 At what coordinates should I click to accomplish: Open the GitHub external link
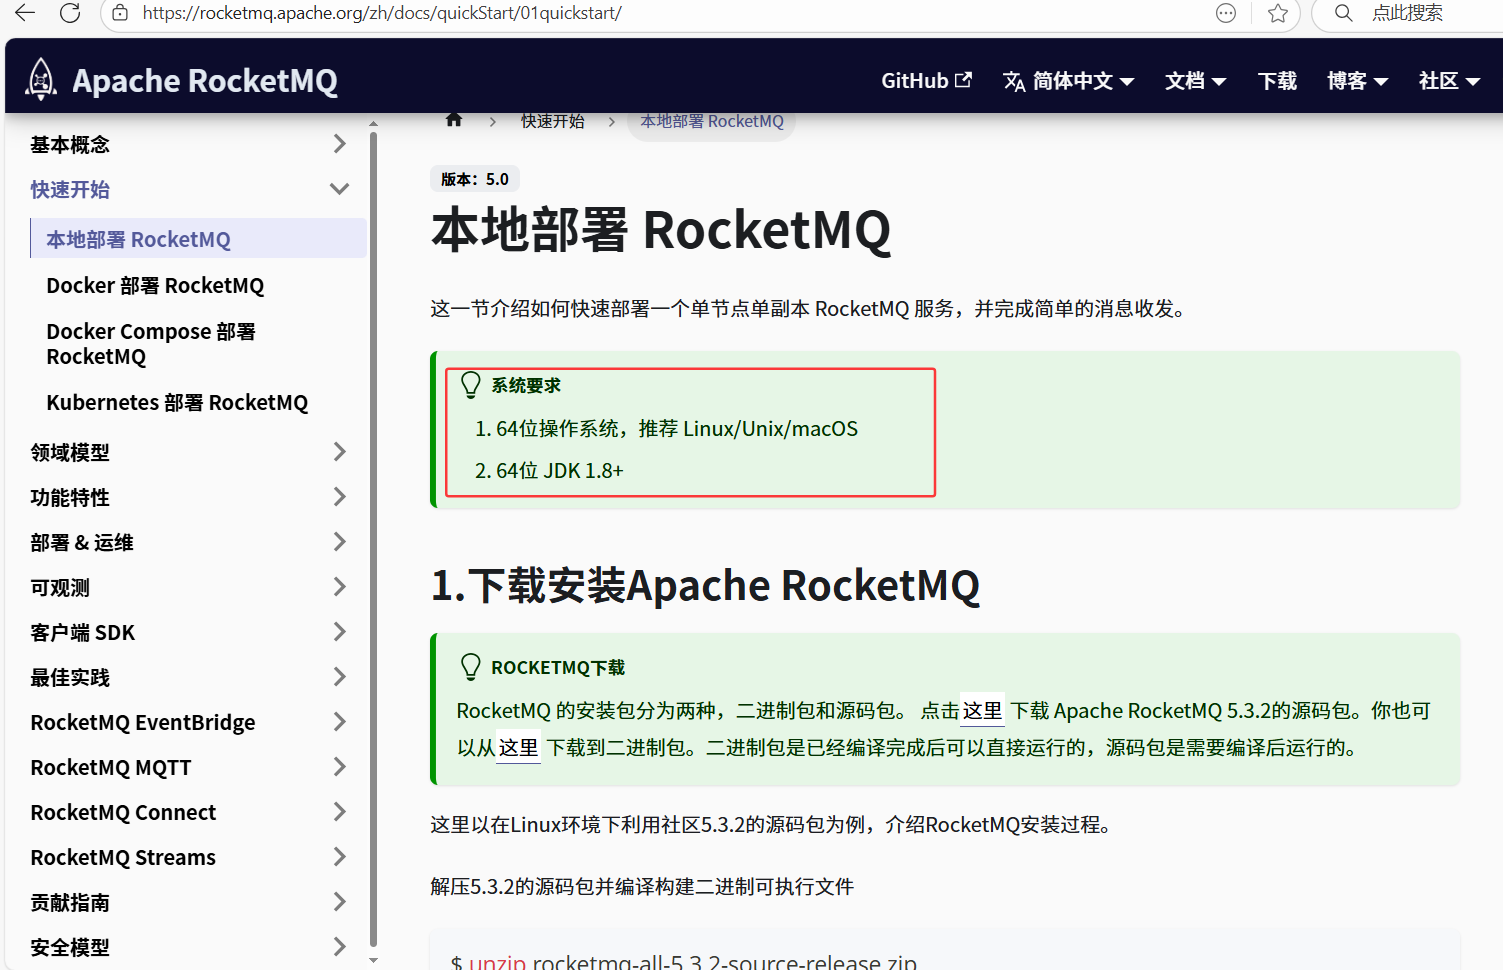(x=925, y=81)
